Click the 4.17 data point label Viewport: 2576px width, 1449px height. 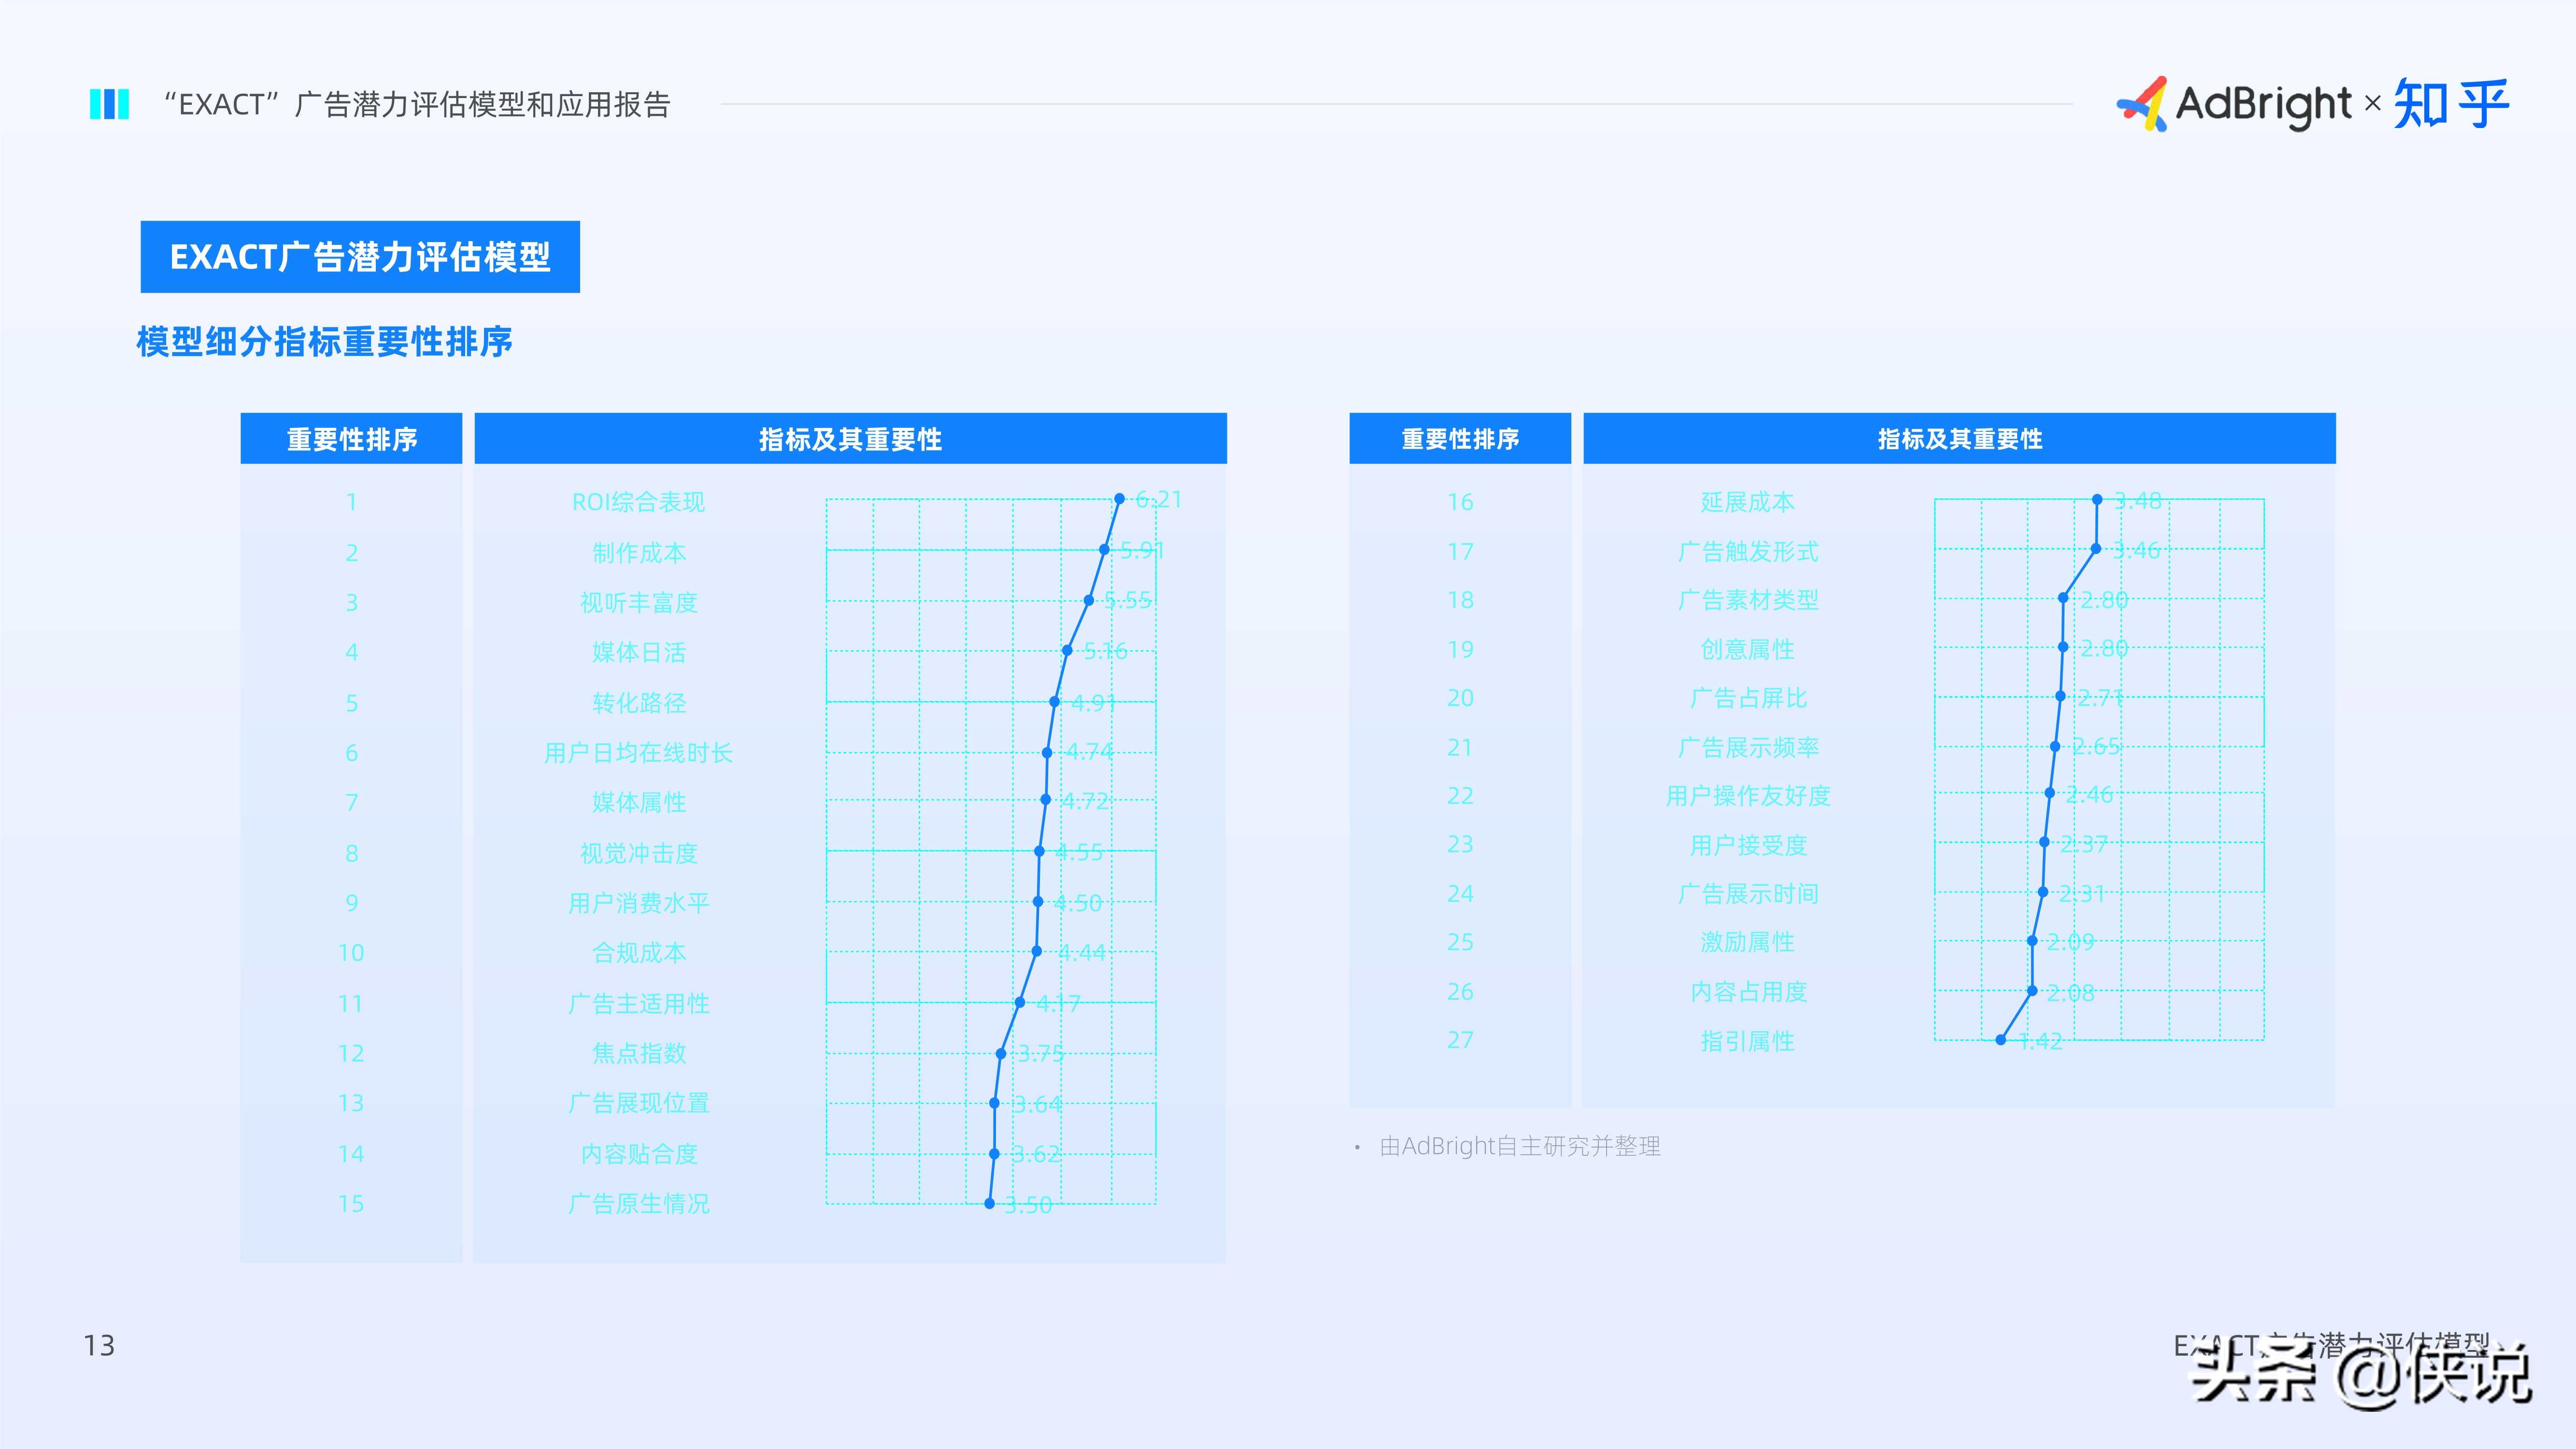coord(1058,1003)
